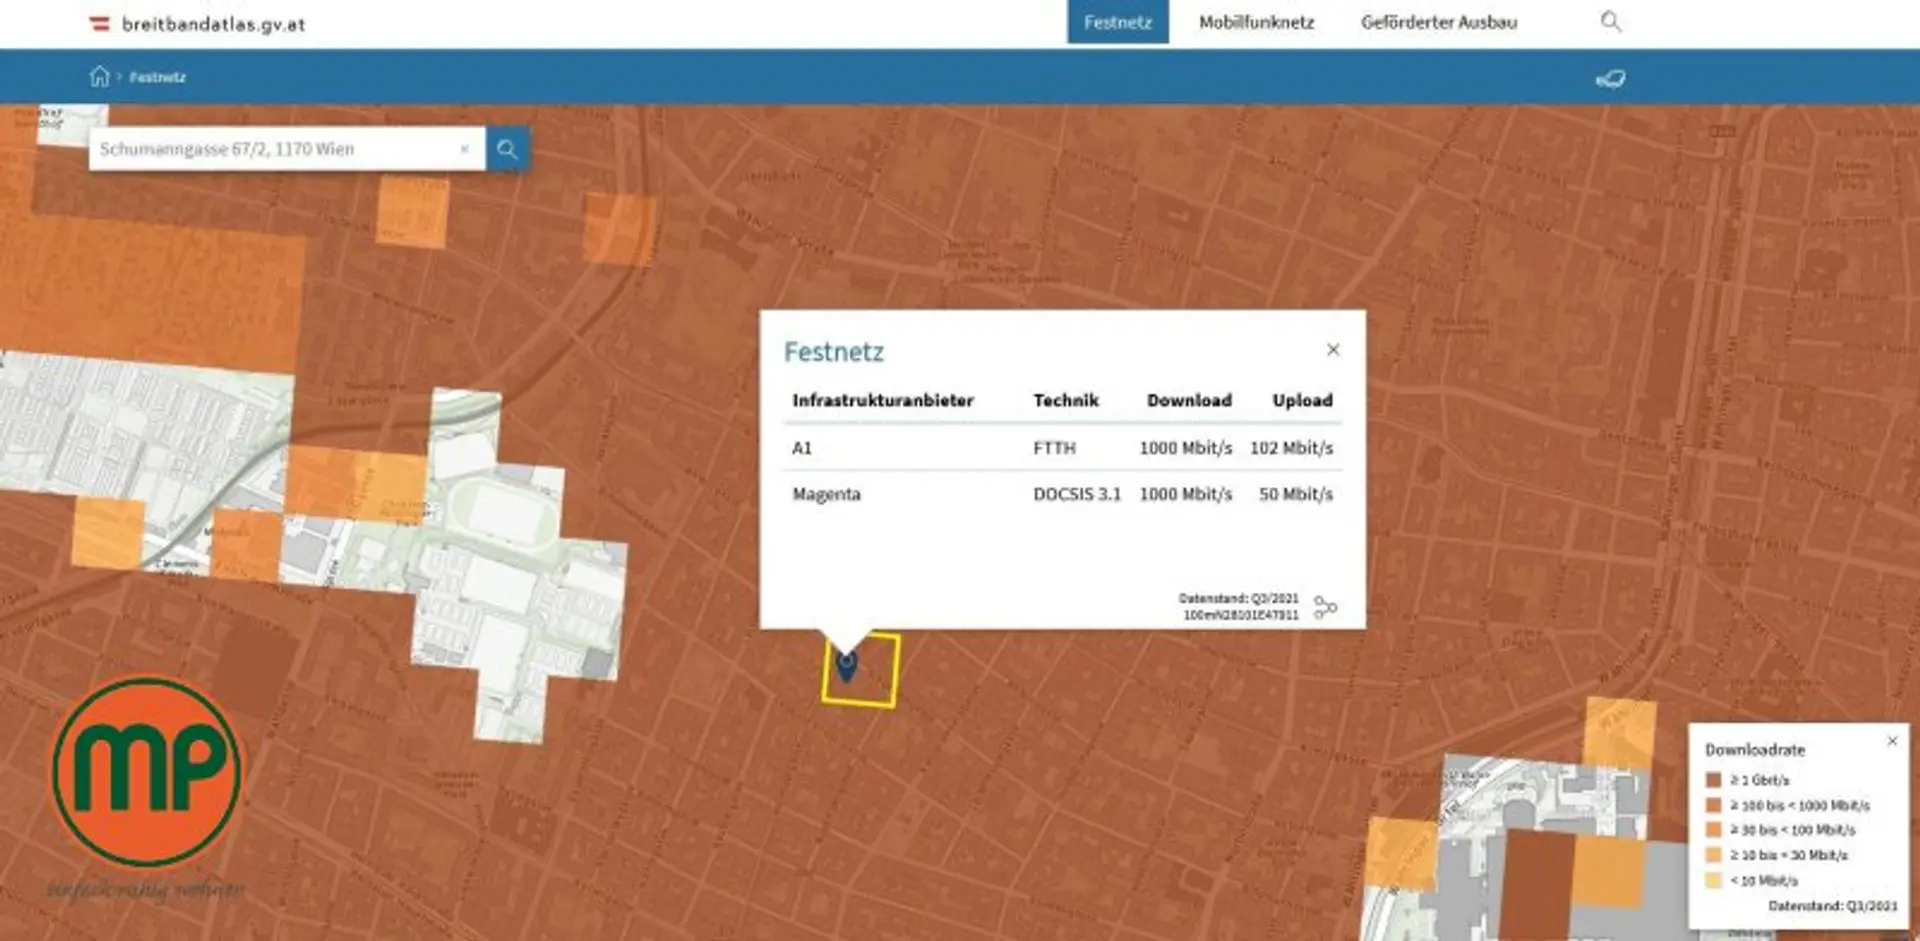The image size is (1920, 941).
Task: Close the Festnetz popup window
Action: [x=1333, y=349]
